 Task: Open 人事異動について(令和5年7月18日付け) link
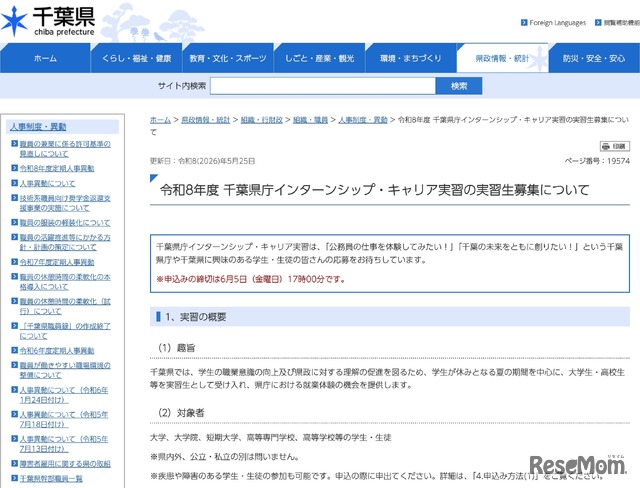[x=64, y=419]
